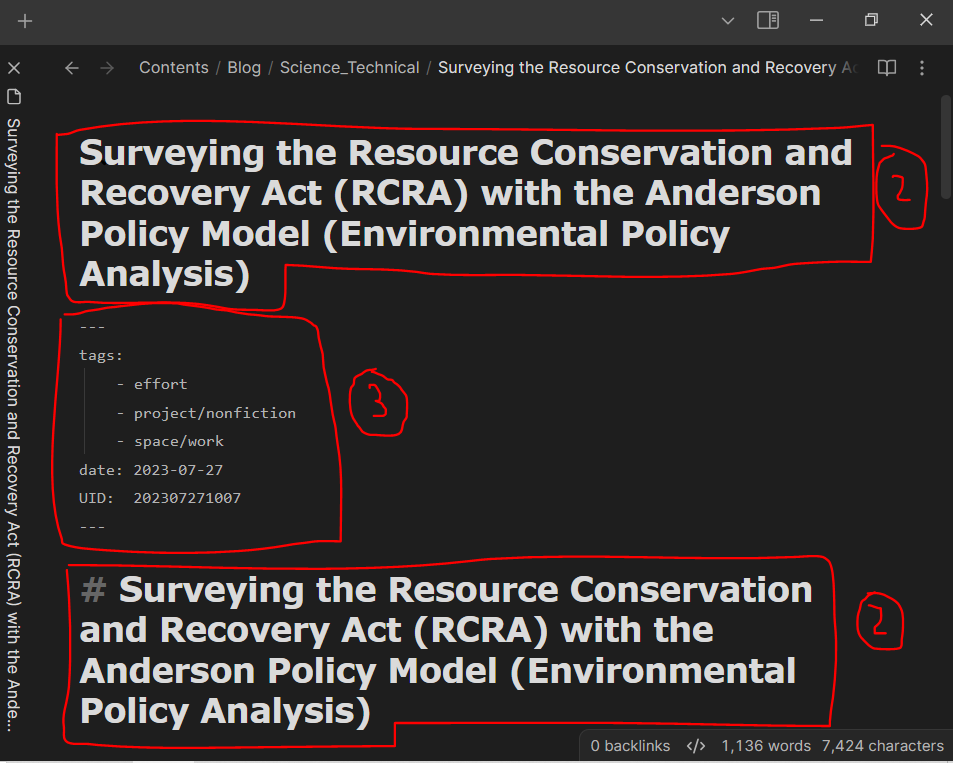Create a new tab with the plus icon
Viewport: 953px width, 763px height.
[x=25, y=21]
